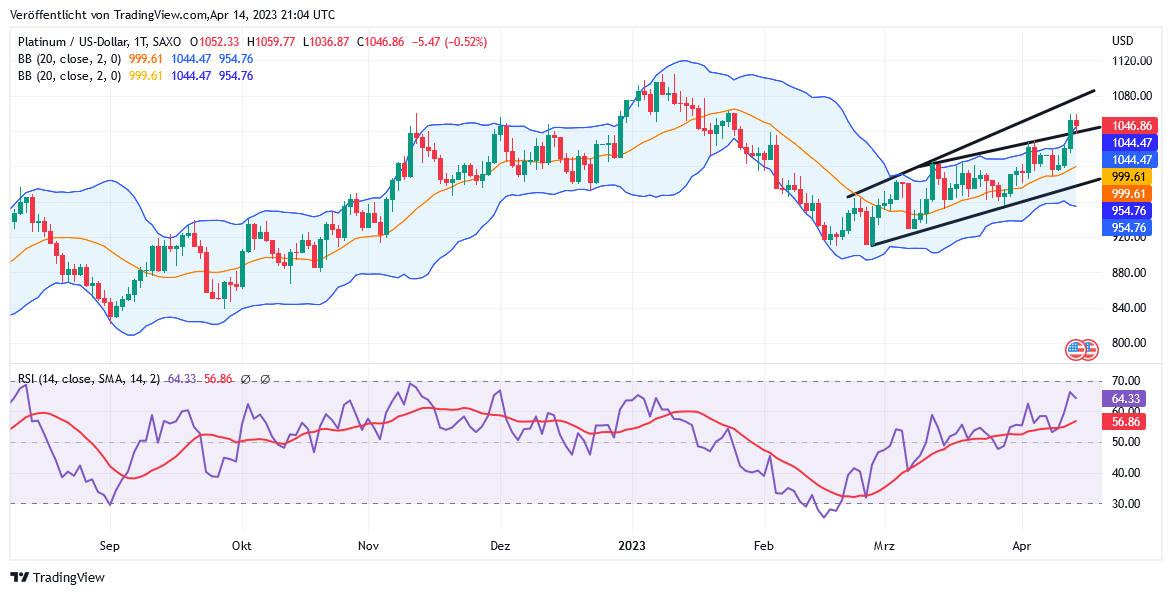This screenshot has width=1172, height=595.
Task: Click the red 56.86 RSI axis tag
Action: coord(1126,423)
